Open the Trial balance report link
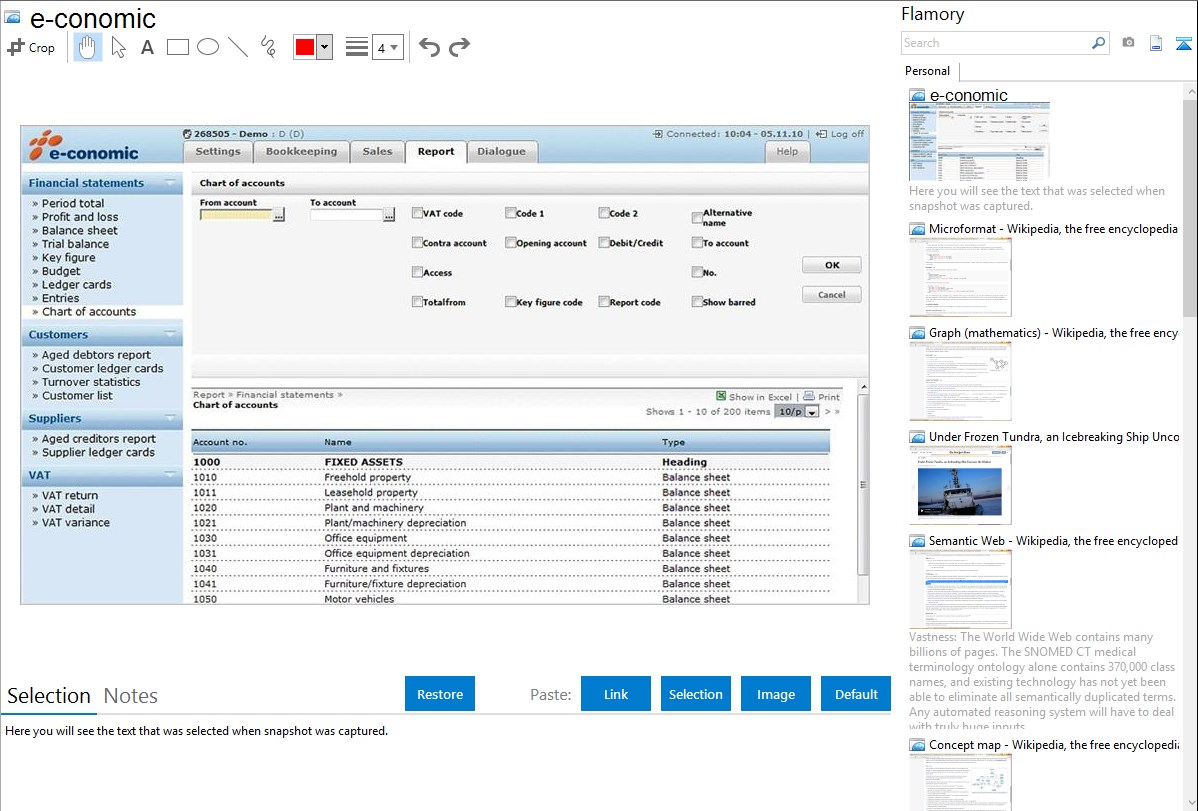The image size is (1198, 811). (x=75, y=244)
